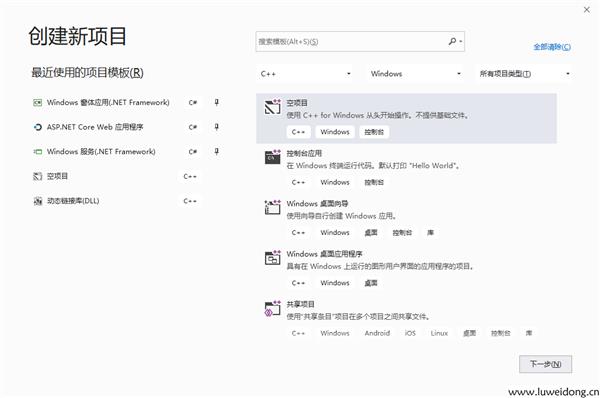
Task: Select Windows 服务(.NET Framework) recent template
Action: point(101,152)
